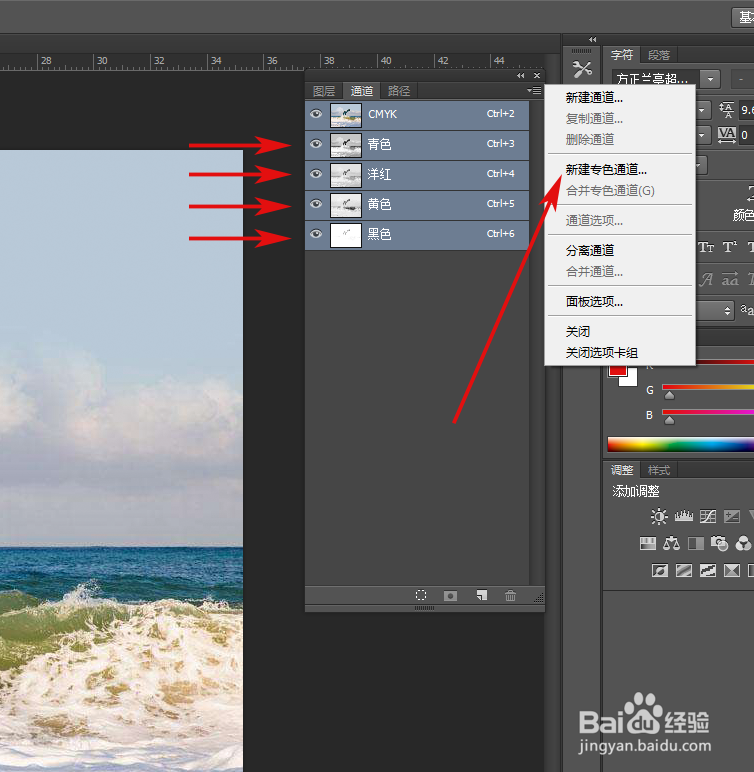754x772 pixels.
Task: Open dropdown left of VA tracking icon
Action: (x=703, y=134)
